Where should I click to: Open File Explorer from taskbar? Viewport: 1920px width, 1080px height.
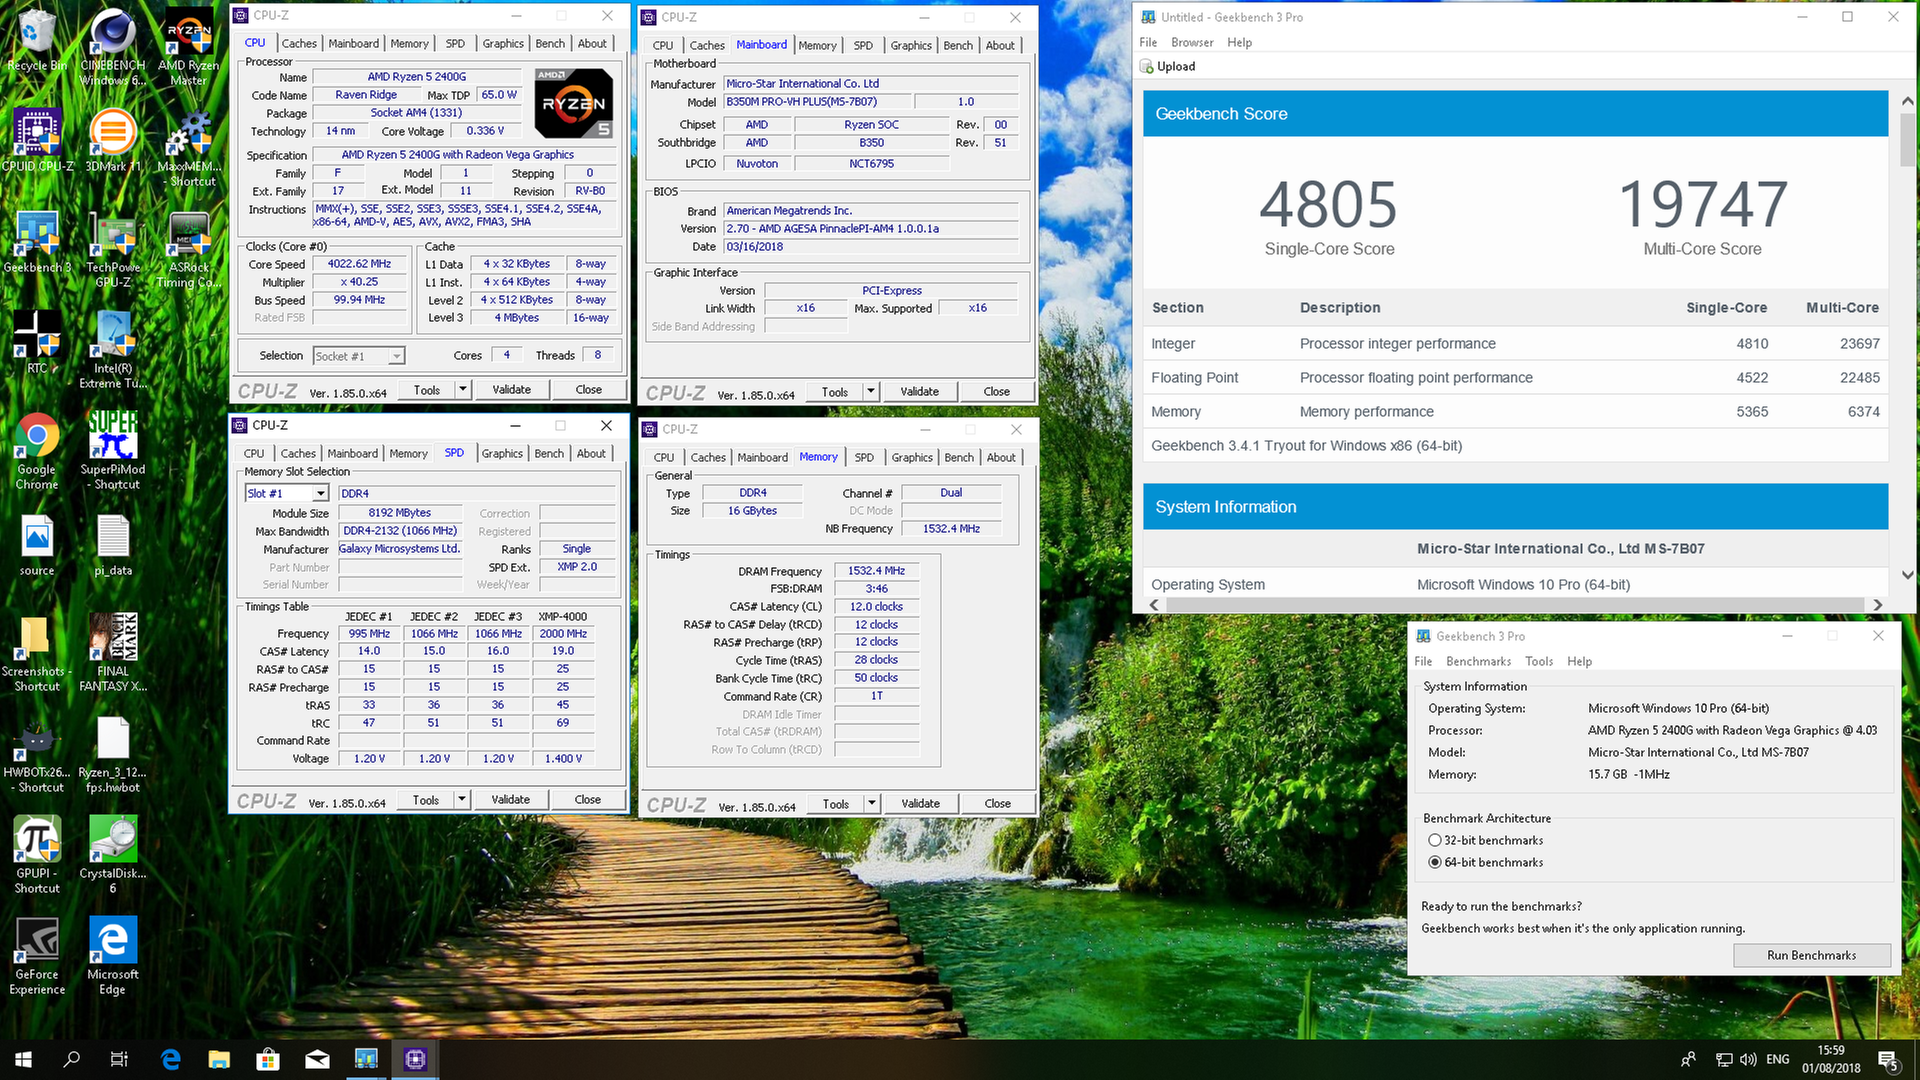coord(219,1059)
